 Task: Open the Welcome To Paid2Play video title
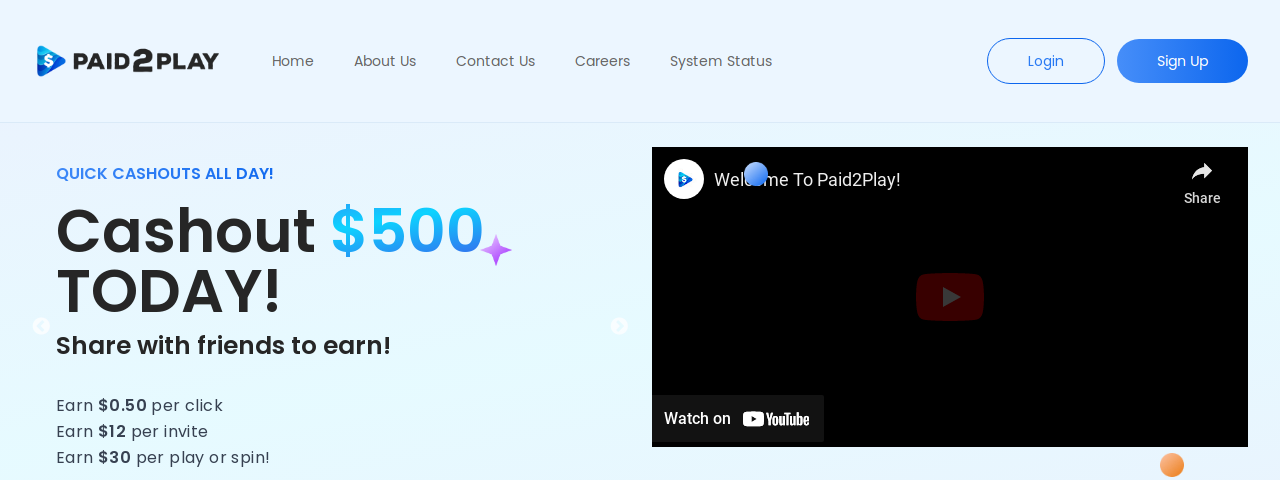pos(807,180)
